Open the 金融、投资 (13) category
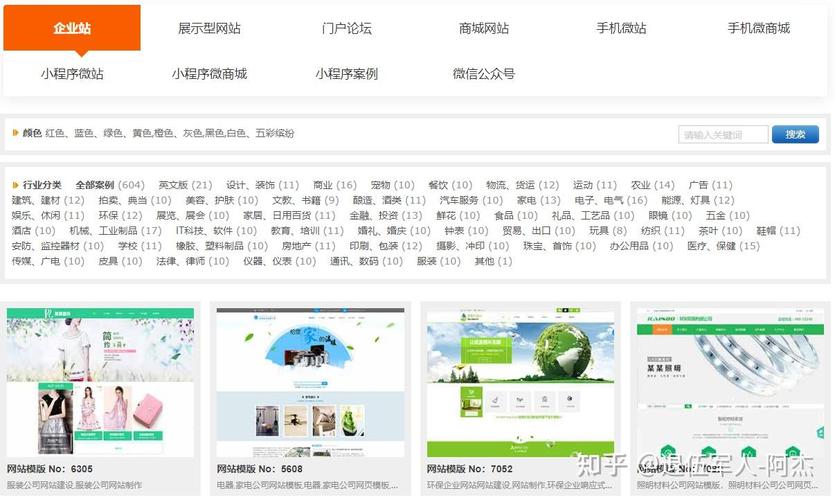Screen dimensions: 835x500 pyautogui.click(x=386, y=216)
